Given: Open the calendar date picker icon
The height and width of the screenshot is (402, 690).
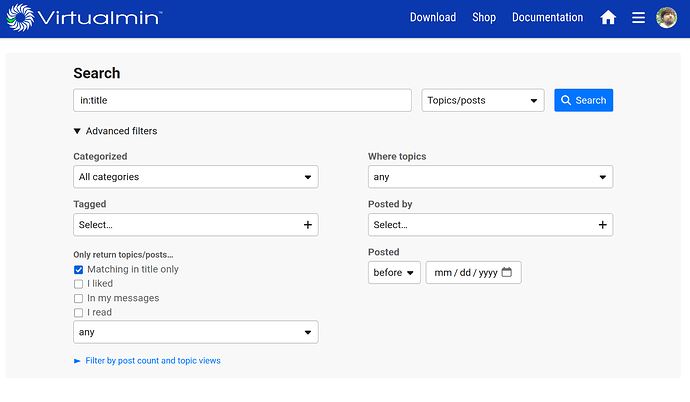Looking at the screenshot, I should point(507,272).
